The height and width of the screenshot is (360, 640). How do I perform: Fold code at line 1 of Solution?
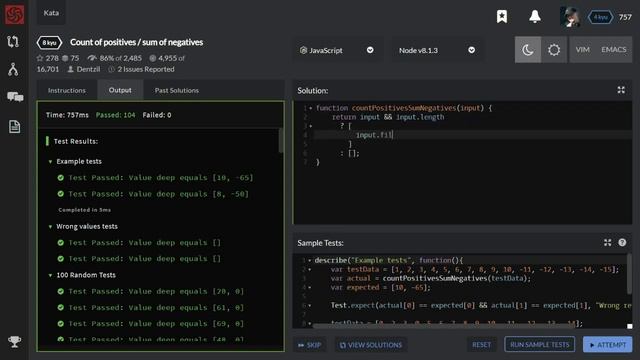coord(311,108)
